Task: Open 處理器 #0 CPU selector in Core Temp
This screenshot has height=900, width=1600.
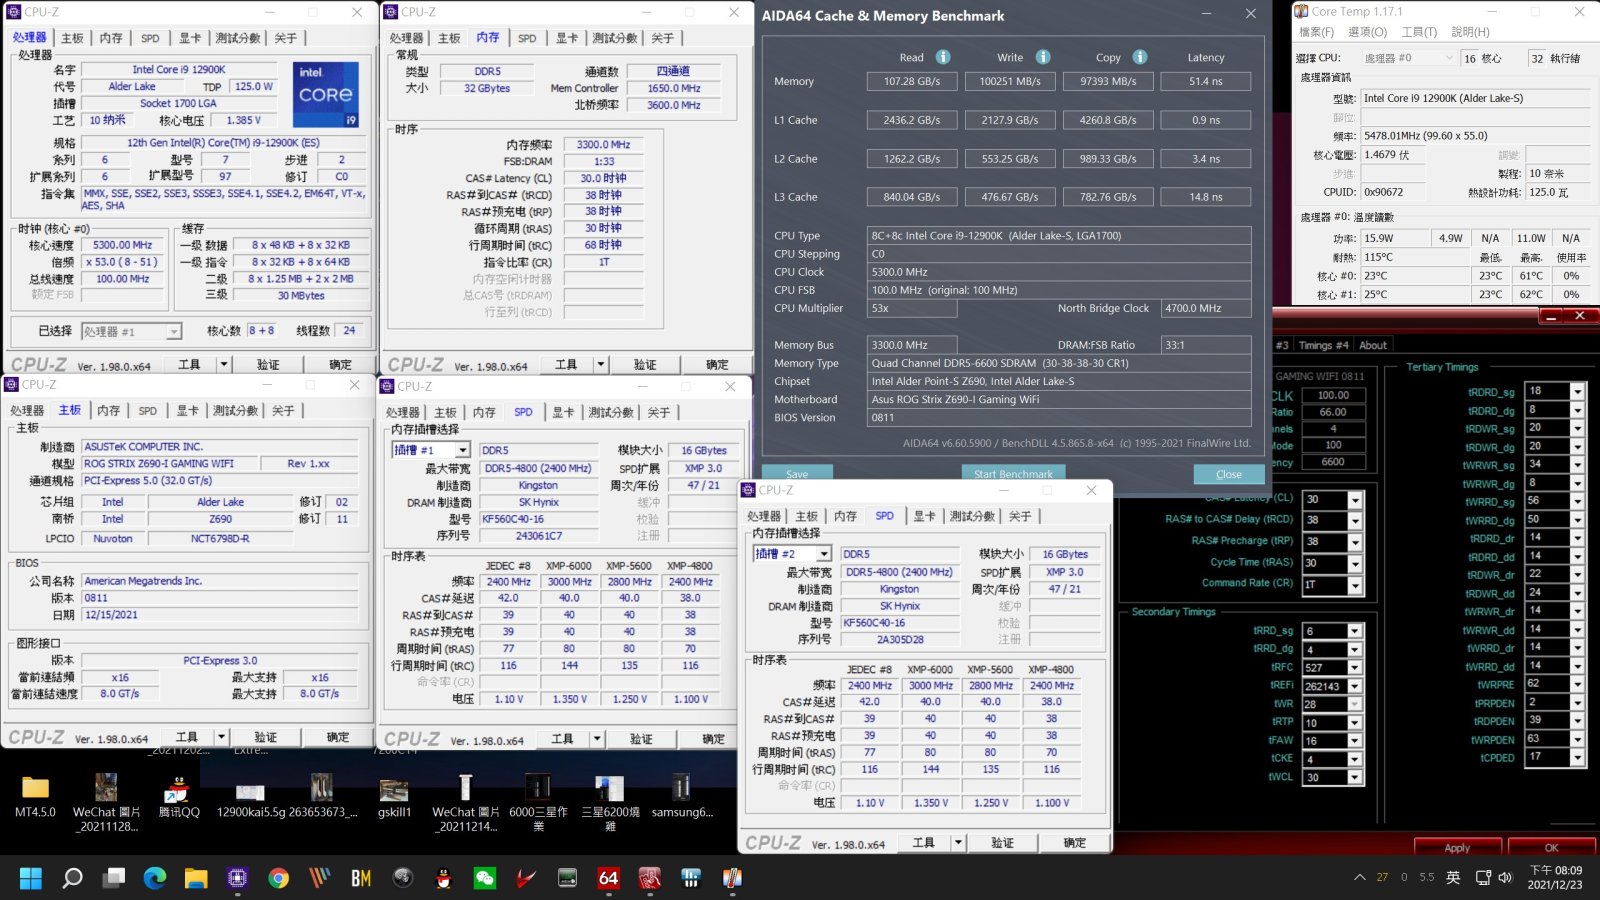Action: coord(1407,58)
